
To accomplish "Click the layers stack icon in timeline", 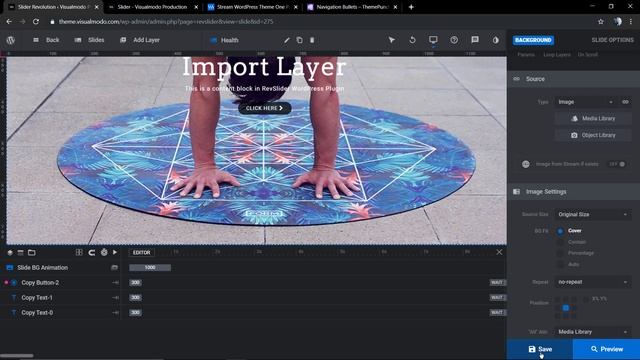I will 10,253.
